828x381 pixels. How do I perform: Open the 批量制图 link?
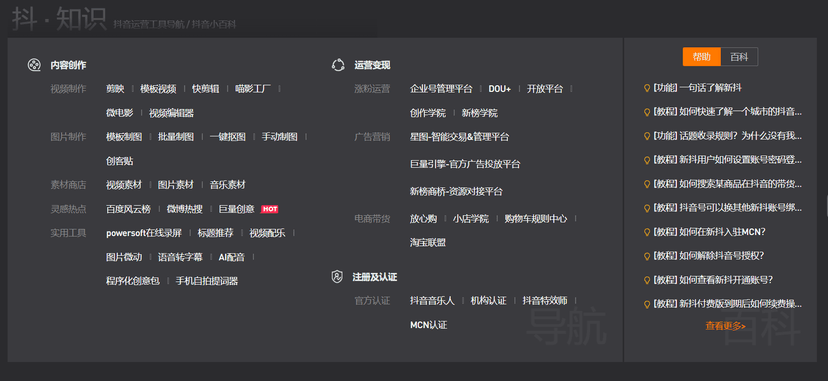pyautogui.click(x=176, y=137)
